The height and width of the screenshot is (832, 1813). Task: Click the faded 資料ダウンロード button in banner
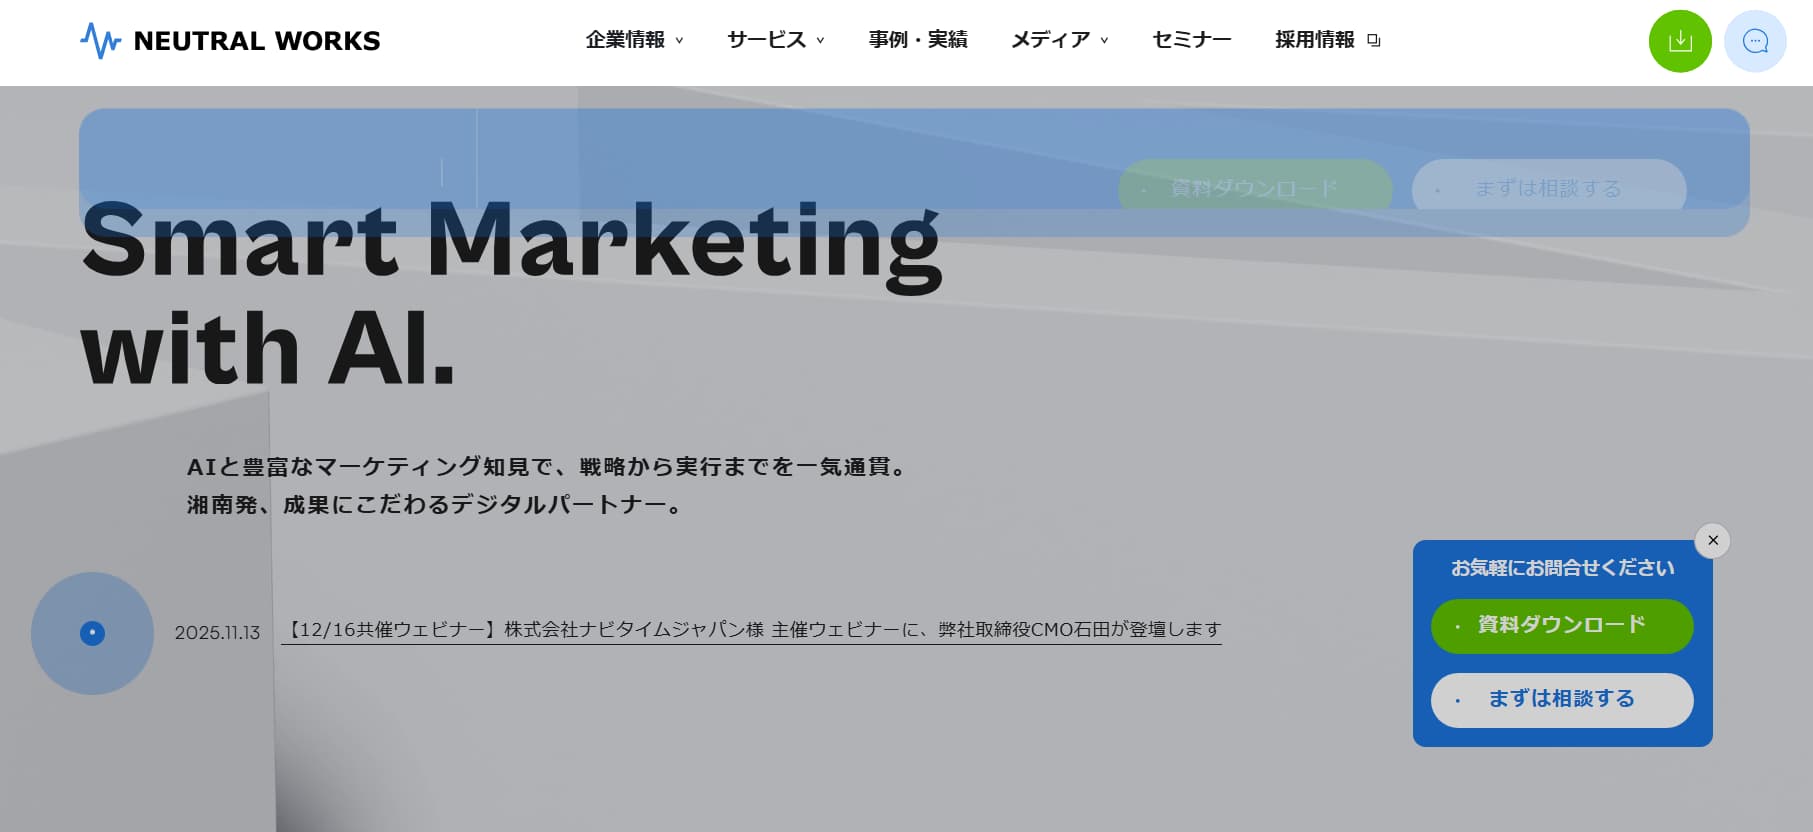tap(1255, 185)
